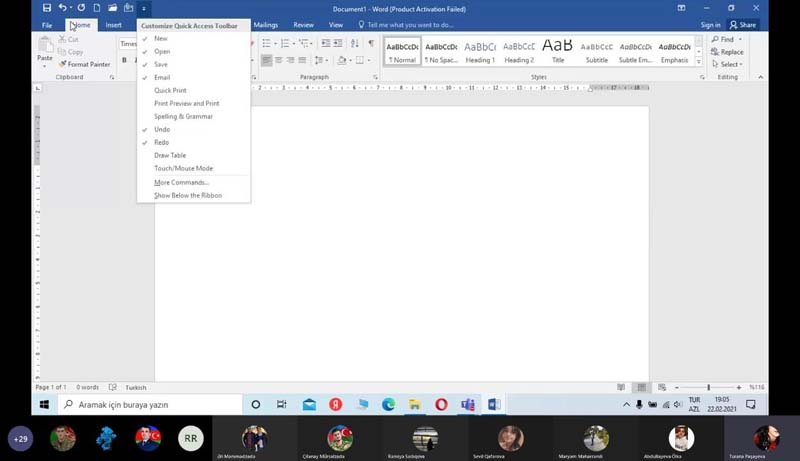
Task: Toggle the show paragraph marks icon
Action: pos(371,44)
